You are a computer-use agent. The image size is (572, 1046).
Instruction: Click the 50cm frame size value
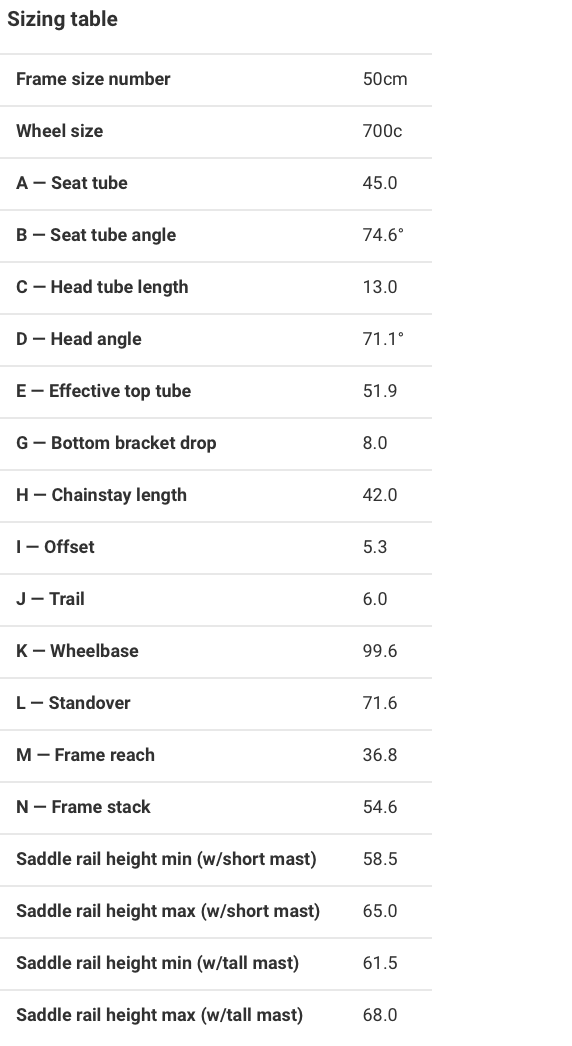(384, 79)
